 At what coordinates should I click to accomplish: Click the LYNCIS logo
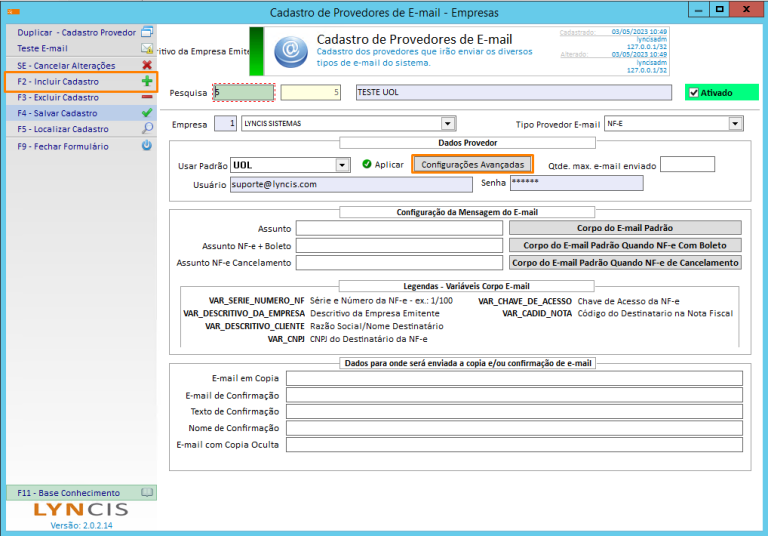click(81, 510)
